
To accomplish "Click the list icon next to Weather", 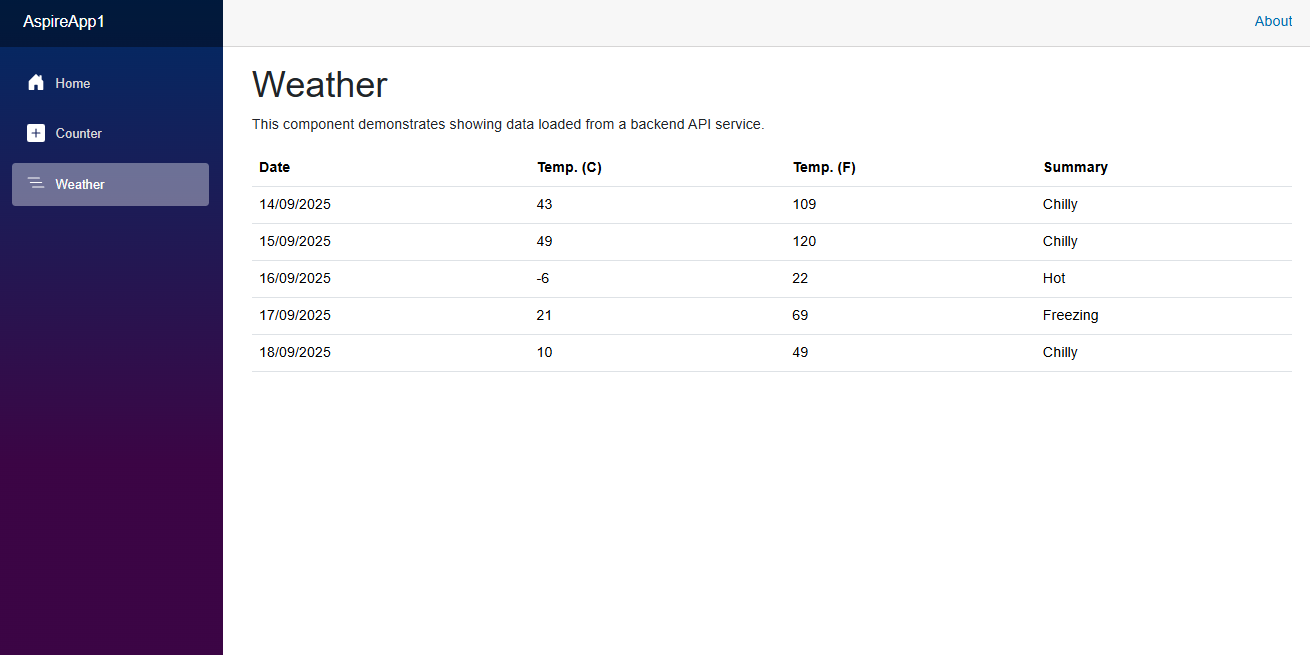I will coord(36,184).
